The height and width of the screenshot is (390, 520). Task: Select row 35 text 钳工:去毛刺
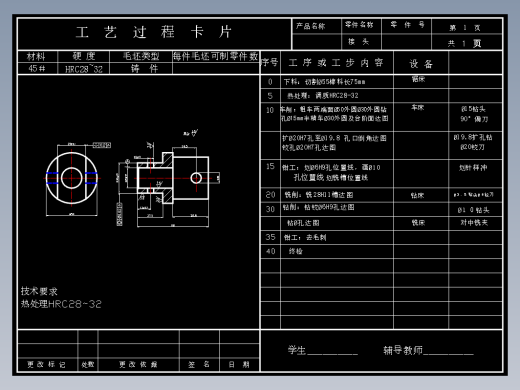tap(305, 237)
